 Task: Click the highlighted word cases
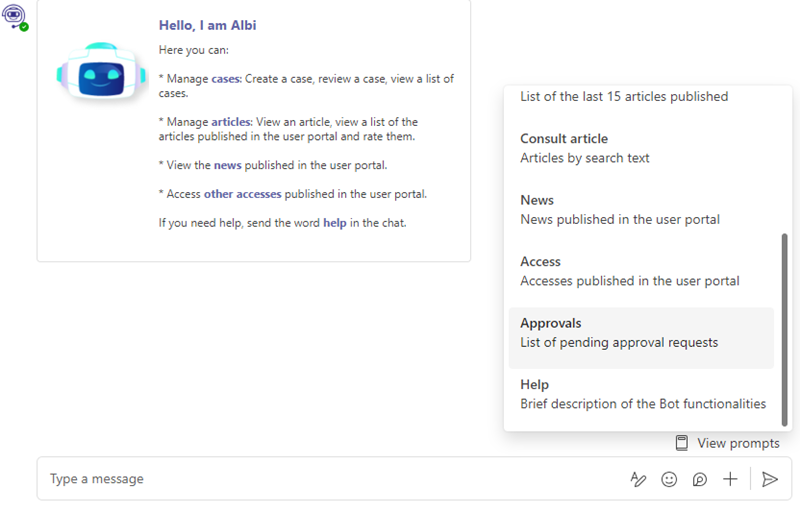(x=225, y=79)
